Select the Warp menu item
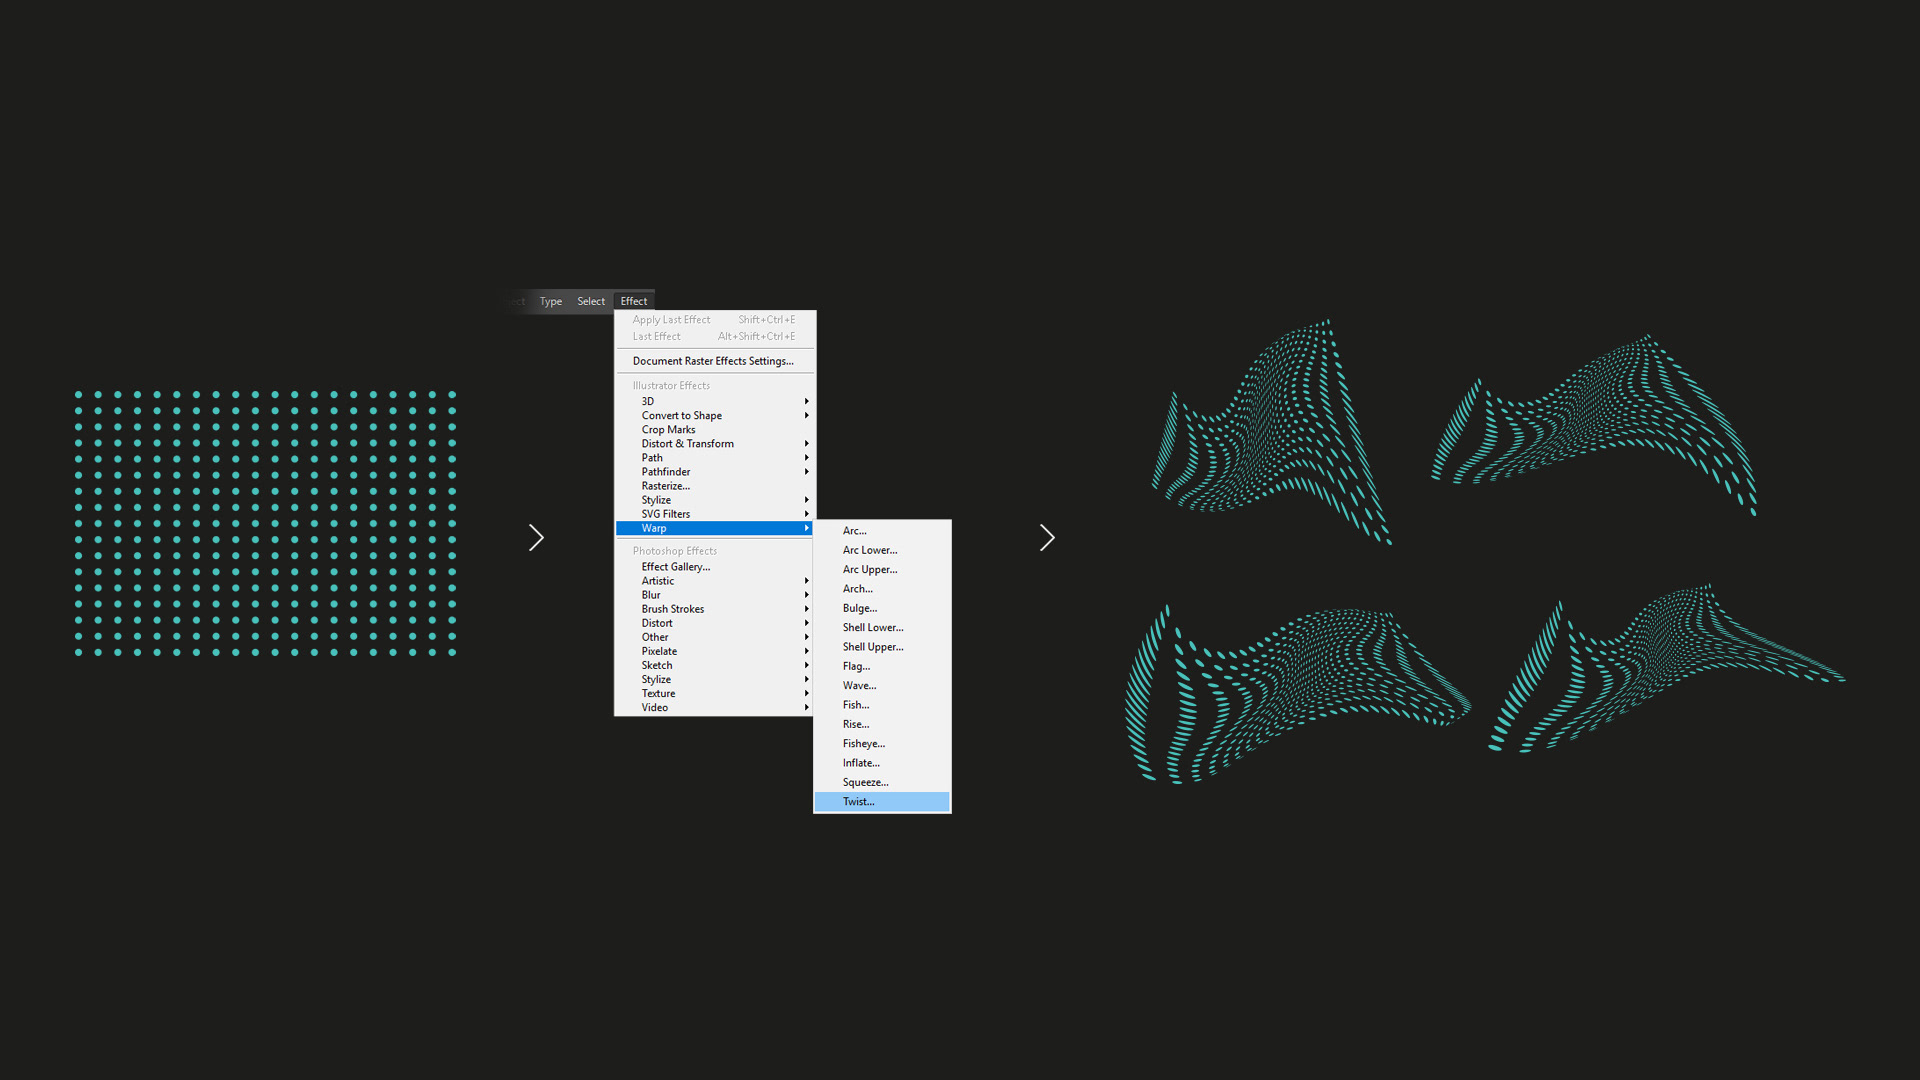Screen dimensions: 1920x1080 point(654,528)
